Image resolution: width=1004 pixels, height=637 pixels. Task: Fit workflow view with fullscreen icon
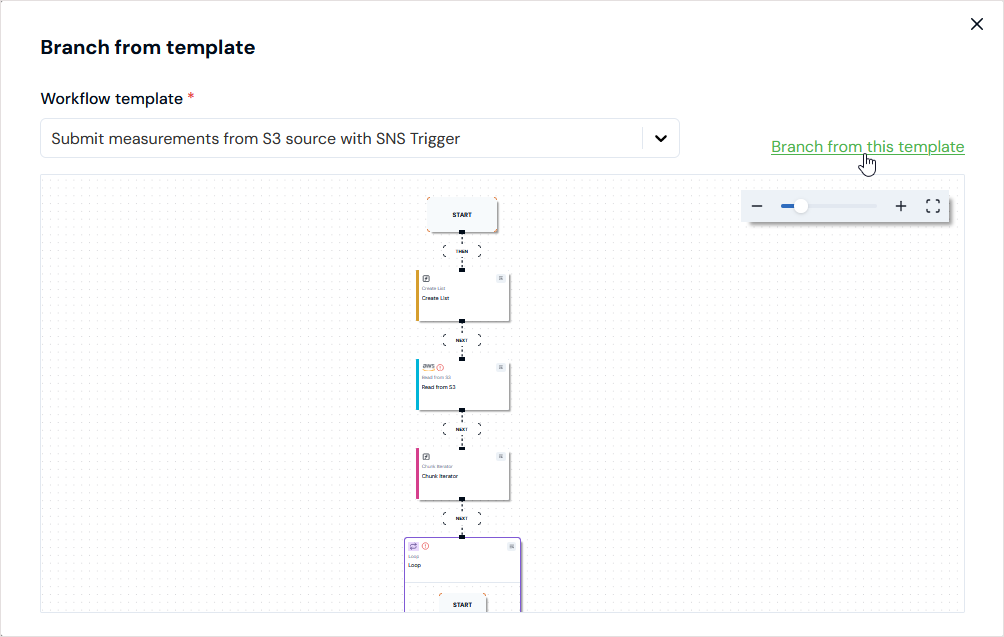click(x=933, y=206)
